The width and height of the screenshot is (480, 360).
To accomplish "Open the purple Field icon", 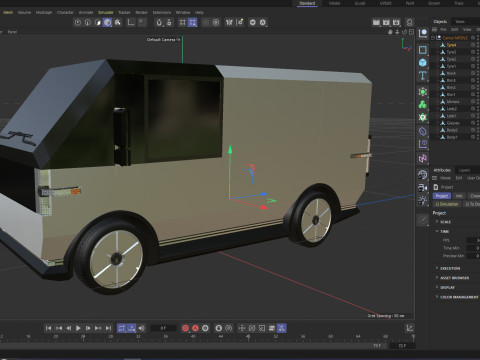I will click(x=423, y=144).
